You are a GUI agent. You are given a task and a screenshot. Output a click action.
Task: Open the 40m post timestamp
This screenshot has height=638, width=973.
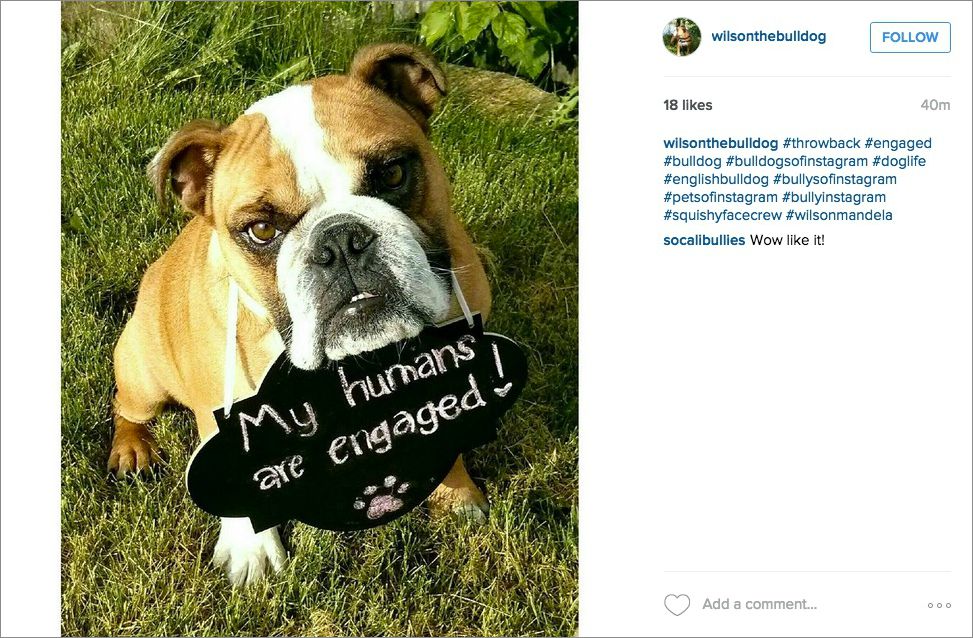pos(935,105)
